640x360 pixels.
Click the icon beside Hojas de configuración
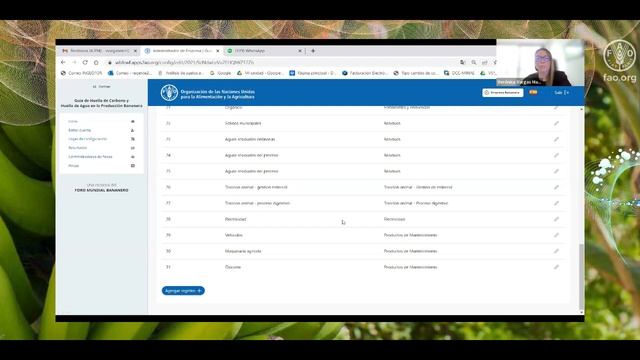pos(133,139)
